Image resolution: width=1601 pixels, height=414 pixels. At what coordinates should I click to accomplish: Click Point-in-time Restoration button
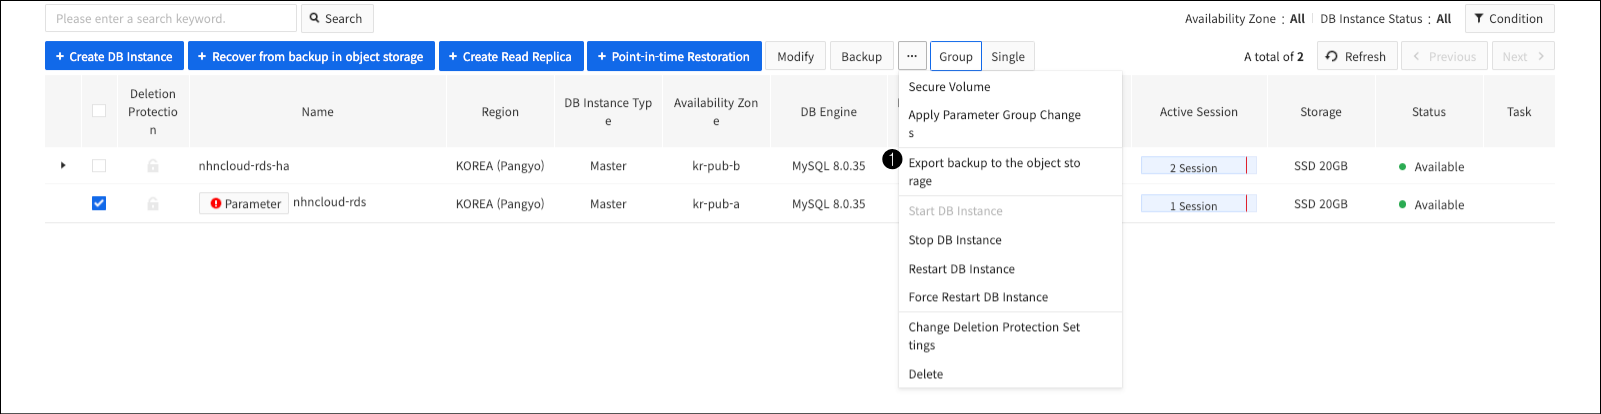[x=674, y=56]
